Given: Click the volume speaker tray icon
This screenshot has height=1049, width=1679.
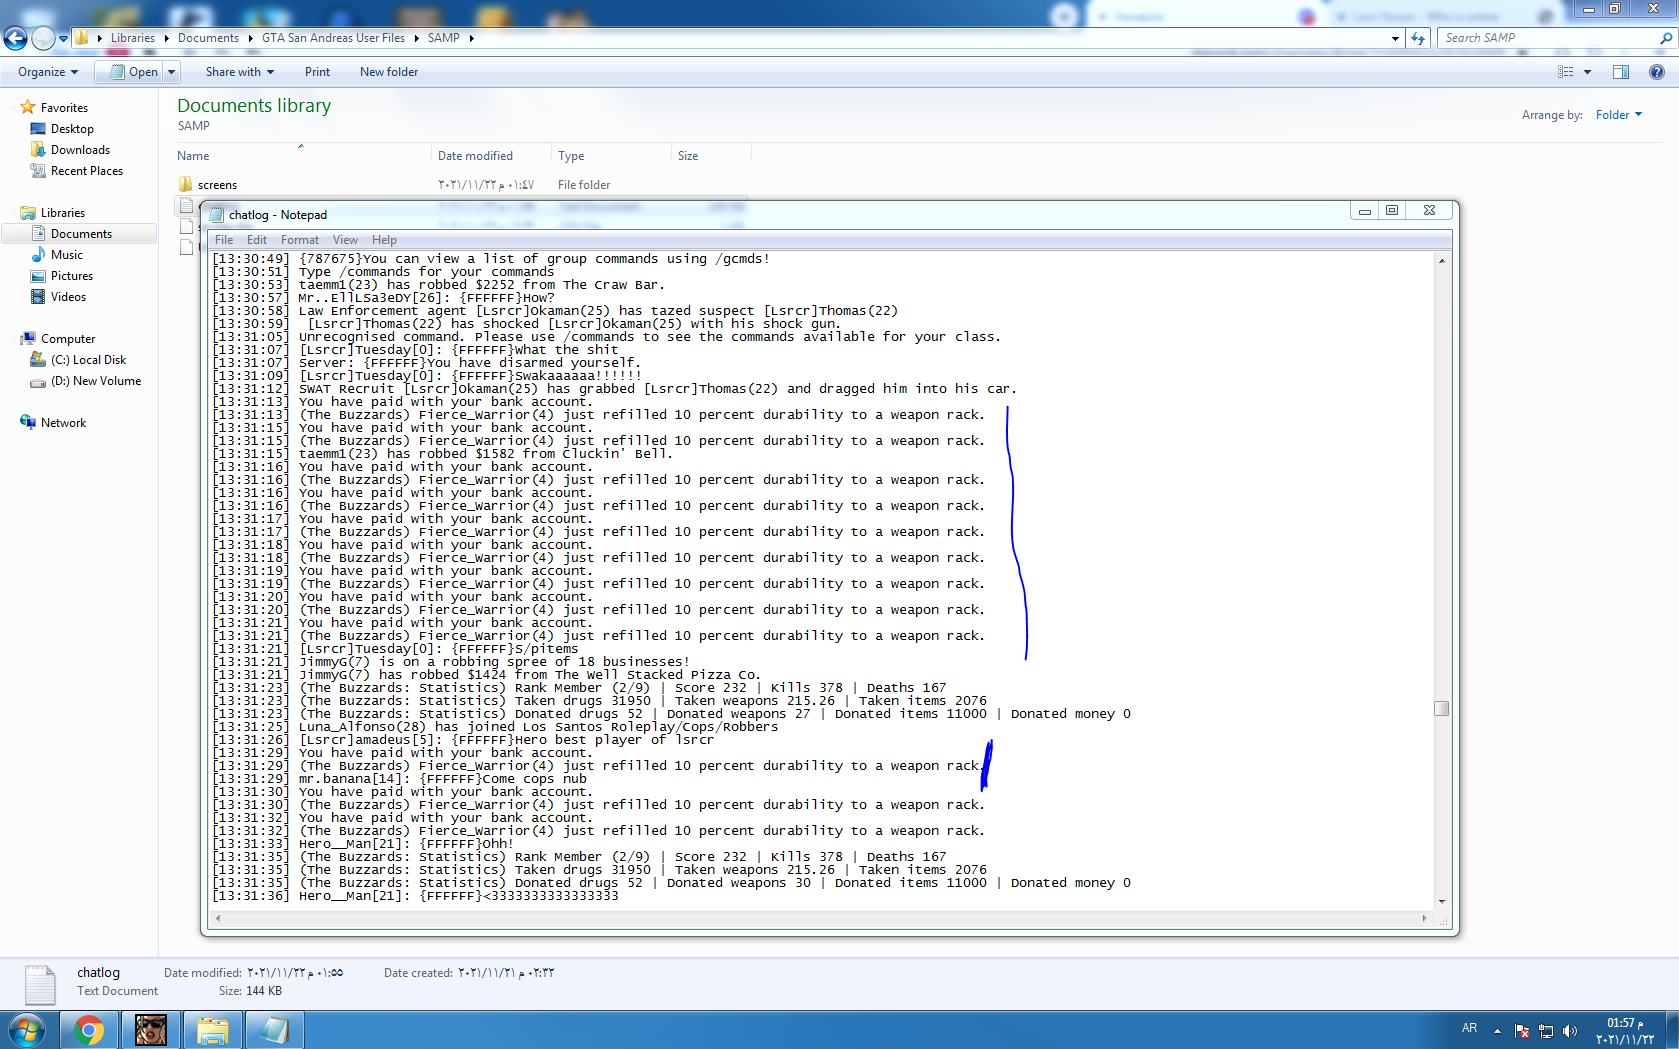Looking at the screenshot, I should (1570, 1031).
